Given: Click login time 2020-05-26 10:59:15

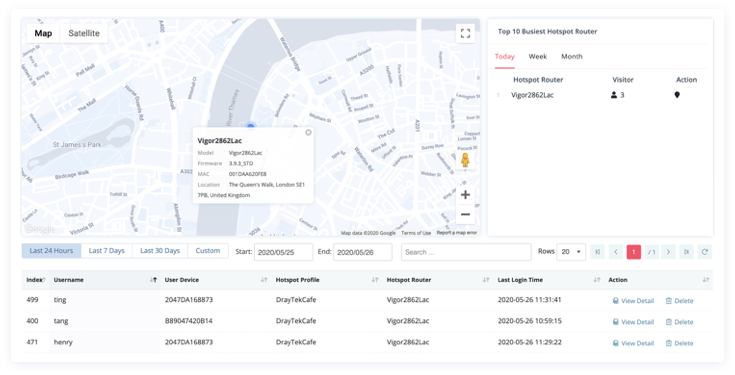Looking at the screenshot, I should tap(529, 321).
